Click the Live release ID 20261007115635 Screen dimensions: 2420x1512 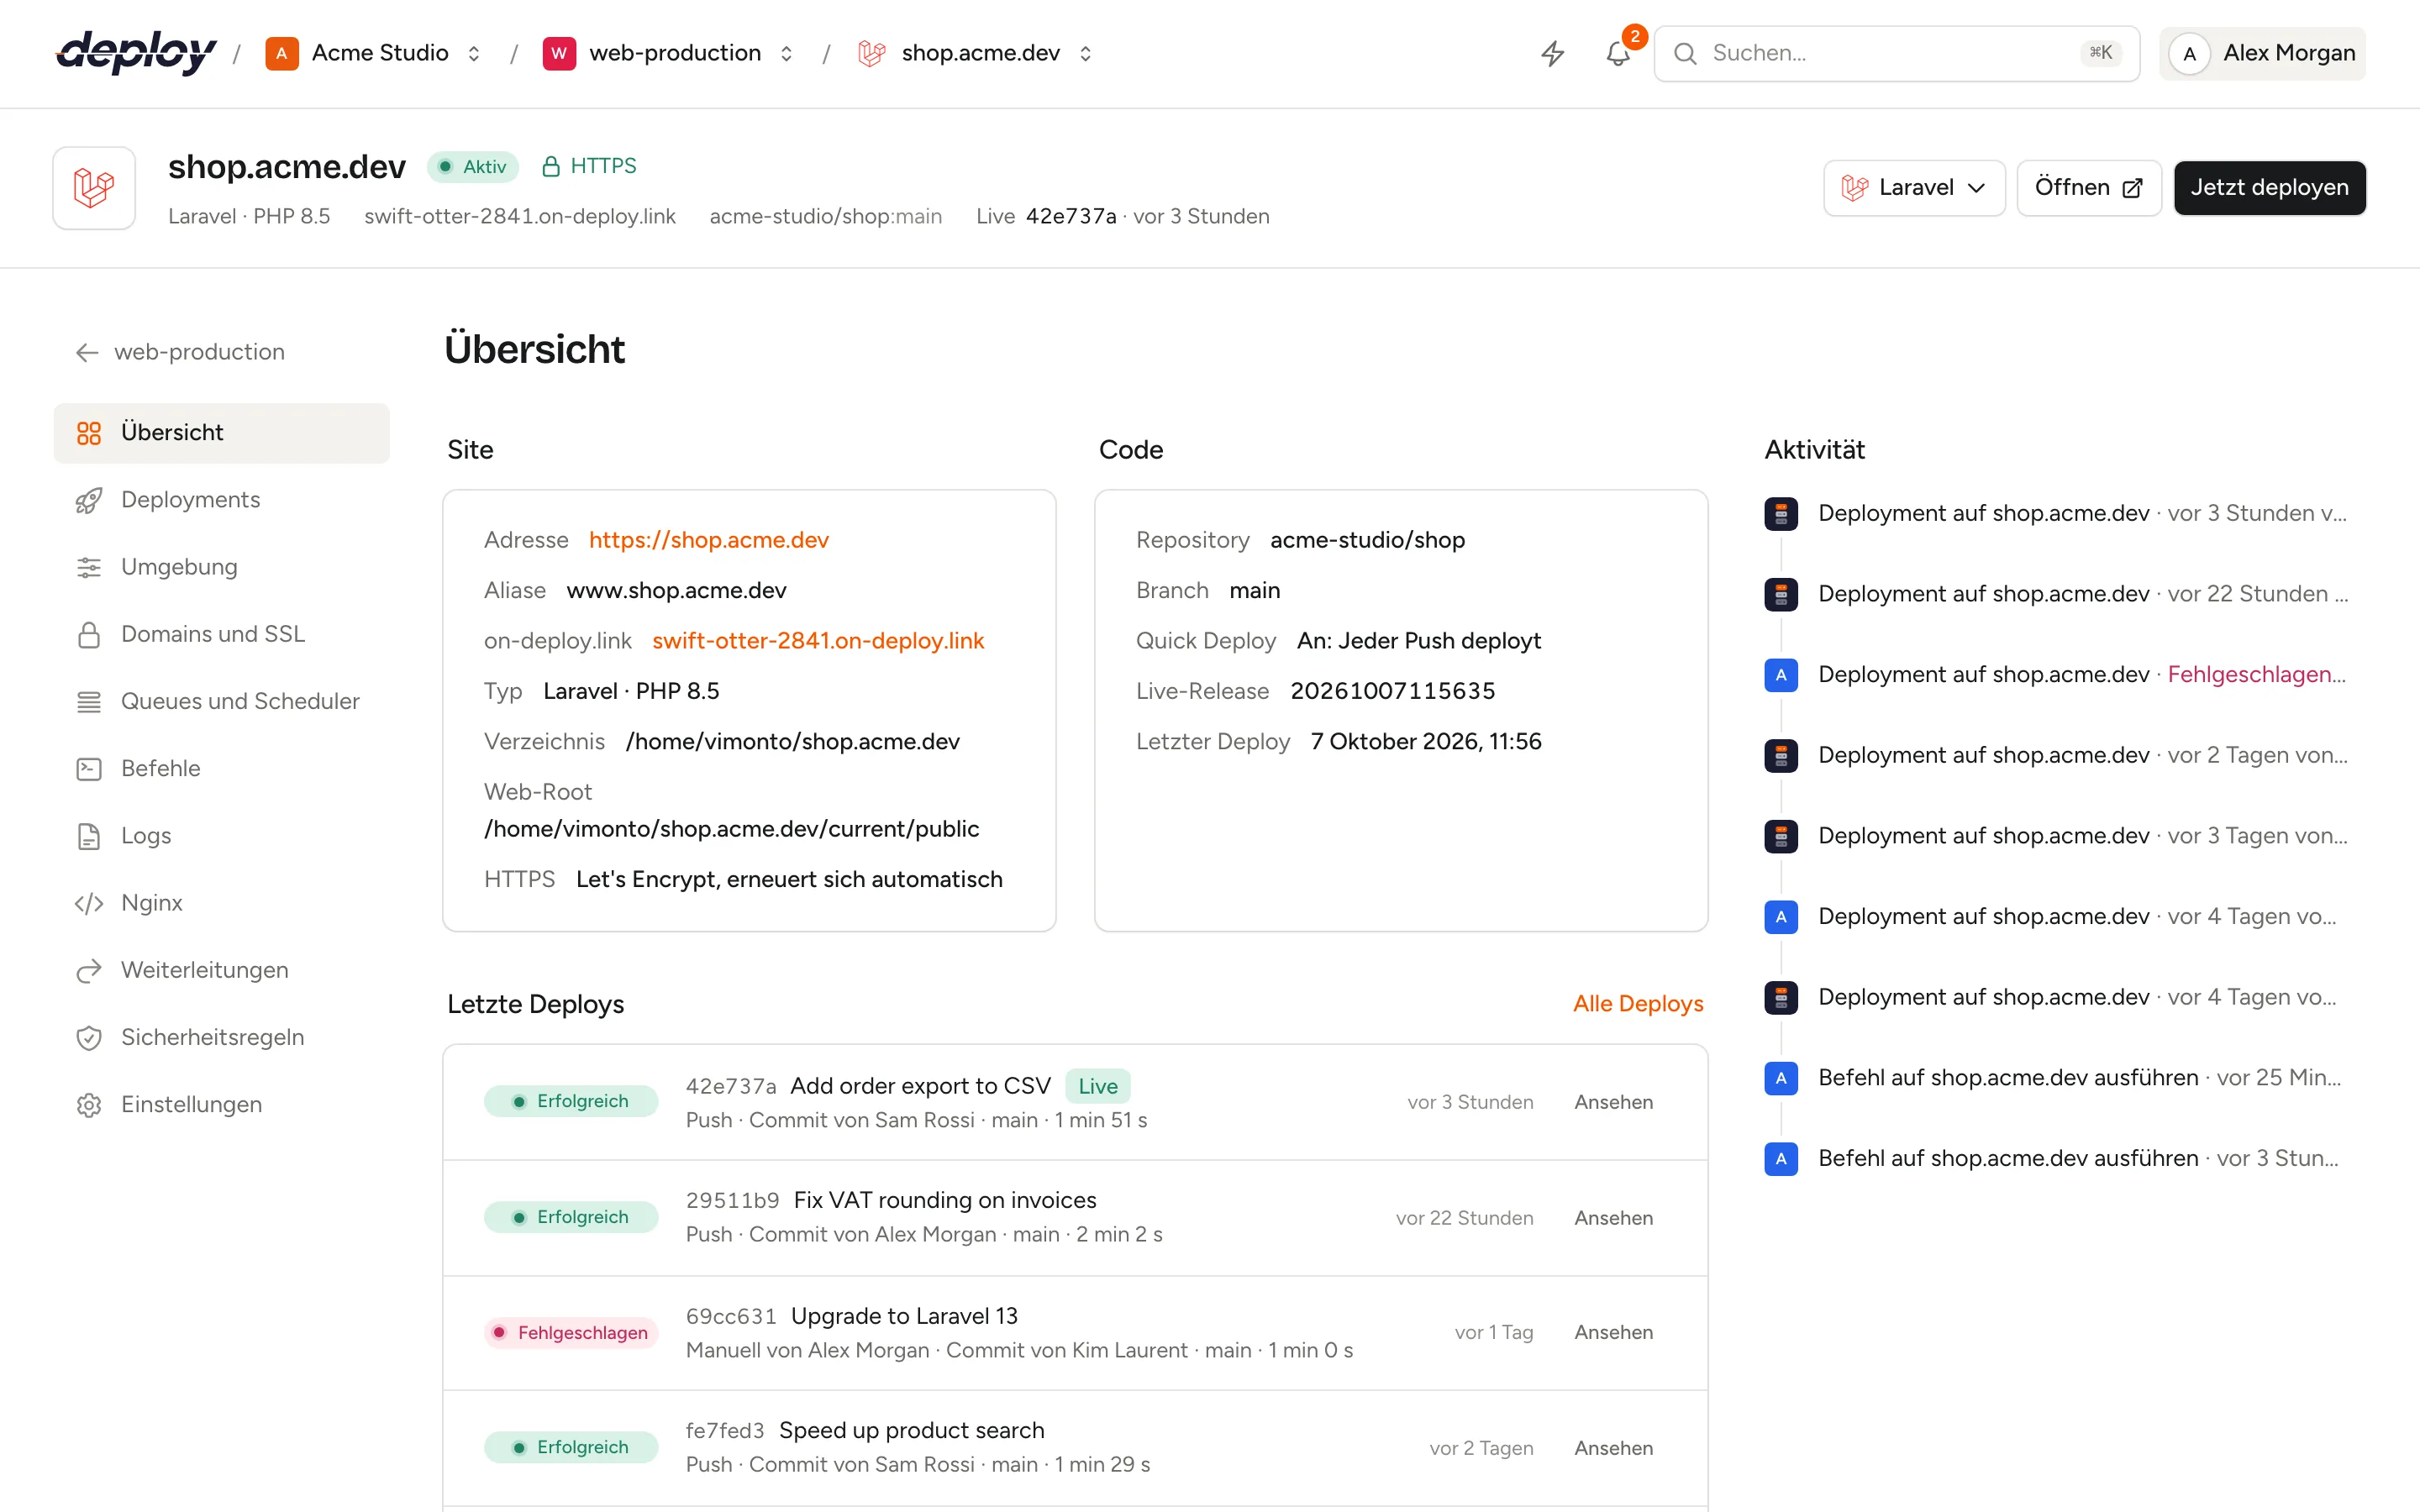click(x=1392, y=691)
